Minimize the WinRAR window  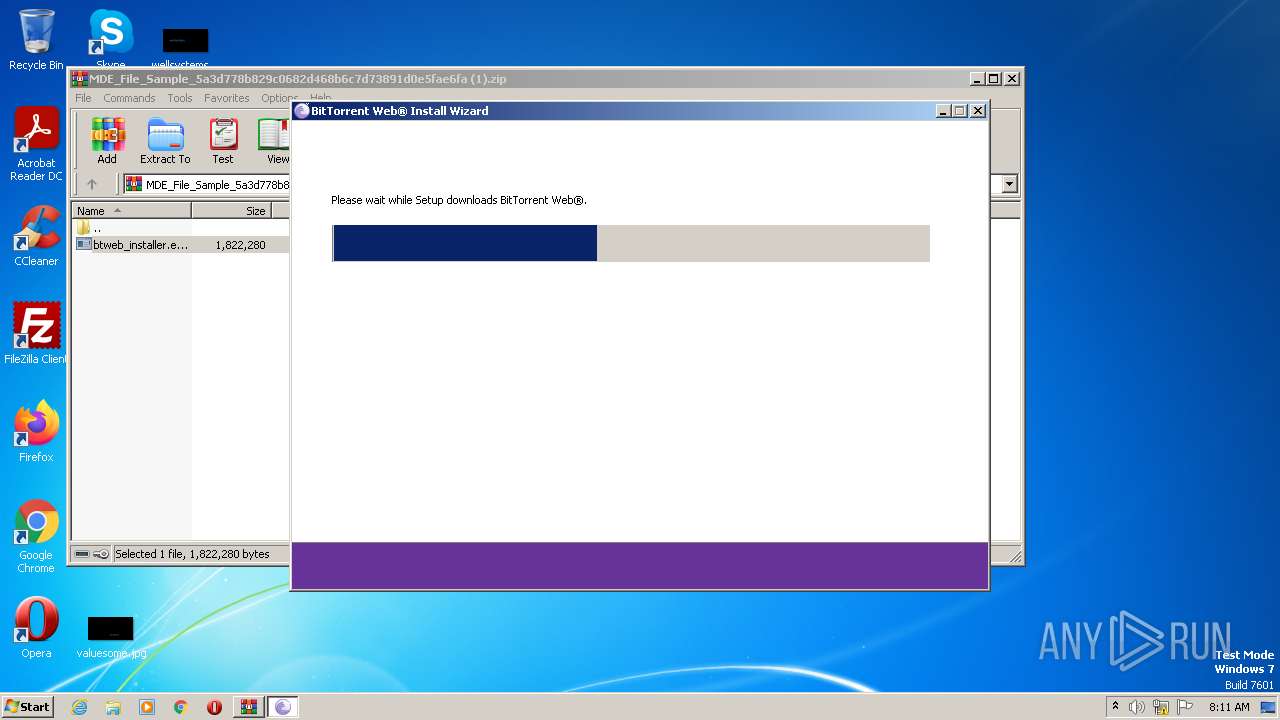click(x=977, y=79)
